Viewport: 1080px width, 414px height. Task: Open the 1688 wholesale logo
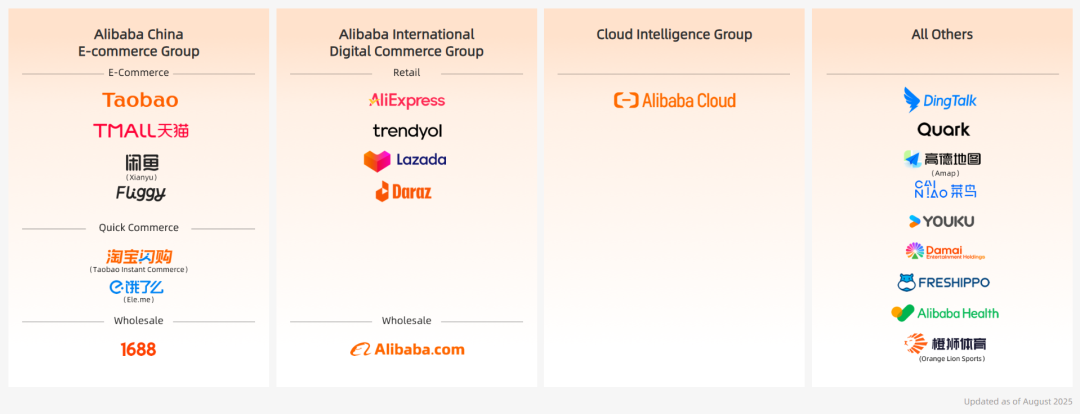pyautogui.click(x=138, y=349)
